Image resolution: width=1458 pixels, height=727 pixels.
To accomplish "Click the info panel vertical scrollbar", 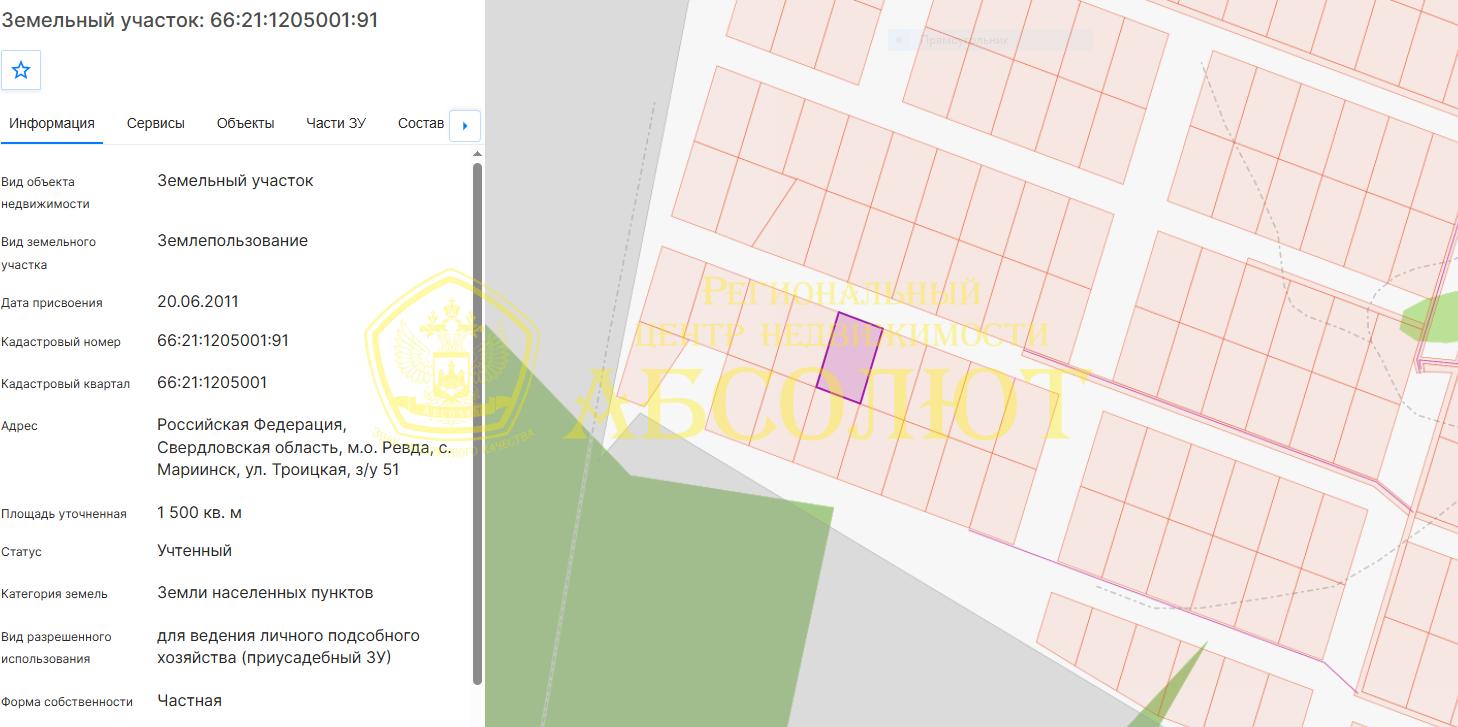I will coord(477,423).
